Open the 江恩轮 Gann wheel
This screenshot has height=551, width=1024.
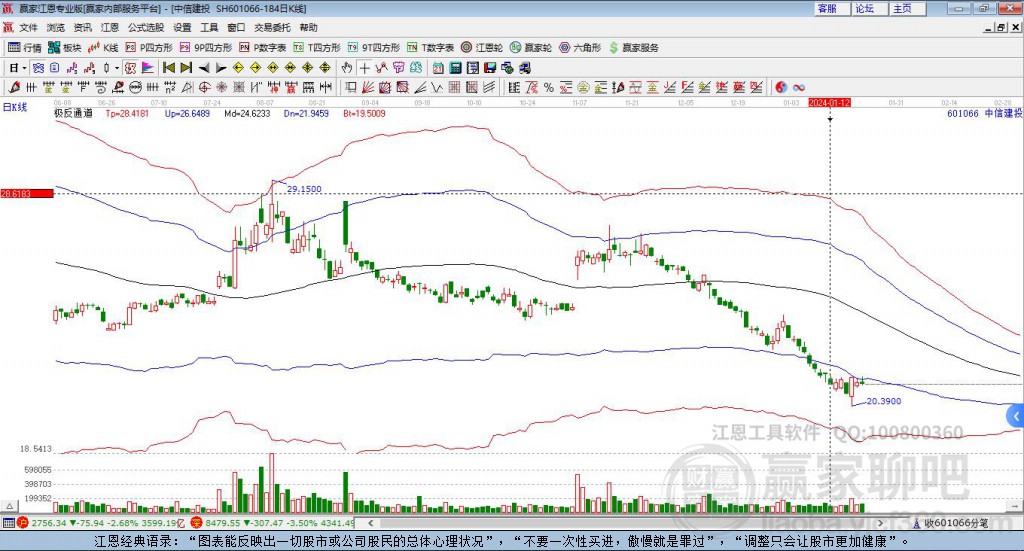pyautogui.click(x=482, y=48)
